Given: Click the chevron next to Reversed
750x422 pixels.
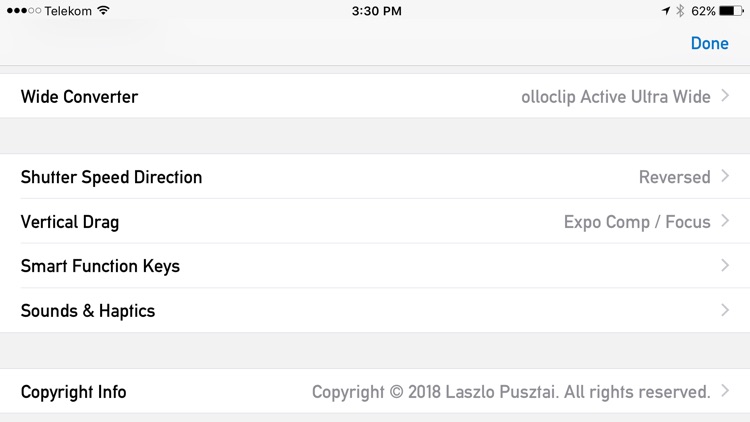Looking at the screenshot, I should click(725, 176).
